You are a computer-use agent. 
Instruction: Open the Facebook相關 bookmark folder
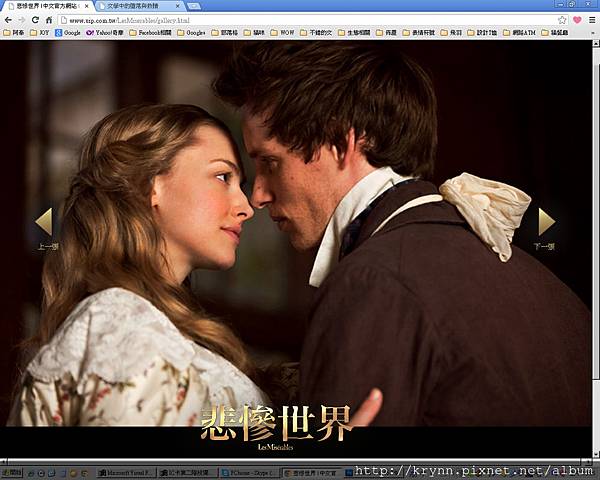(150, 33)
